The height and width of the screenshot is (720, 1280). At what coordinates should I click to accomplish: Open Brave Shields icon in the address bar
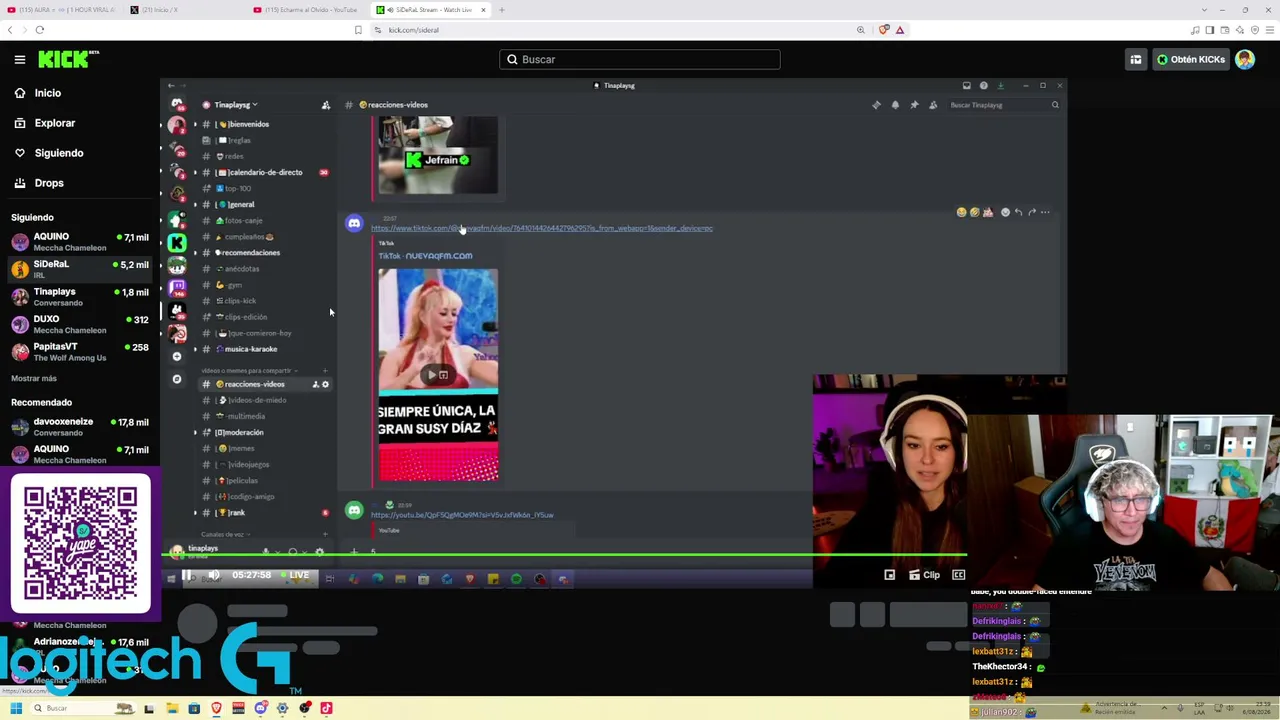pyautogui.click(x=883, y=30)
